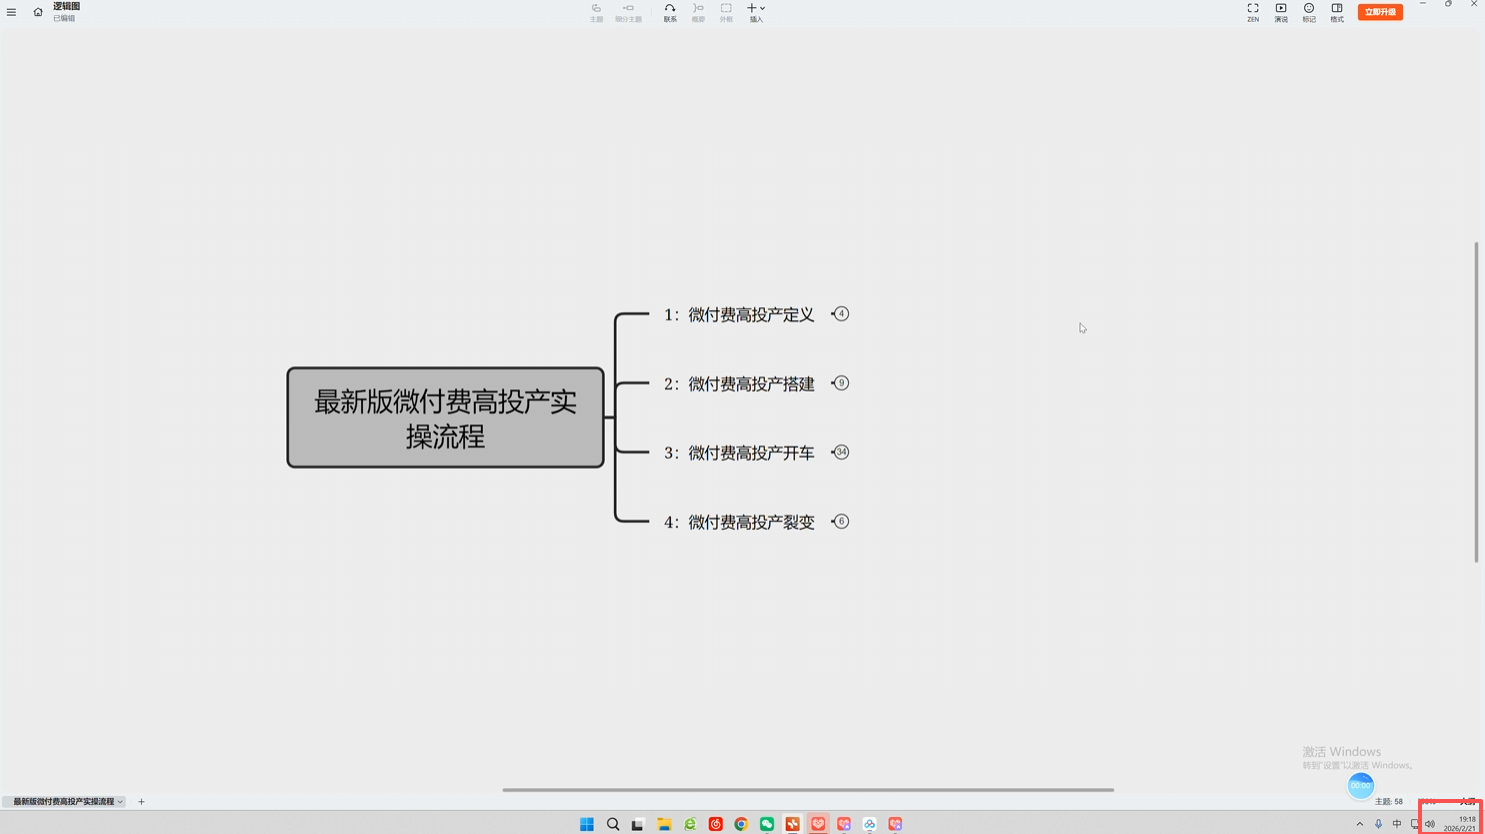Select the central topic 最新版微付费高投产实操流程
The image size is (1485, 834).
pyautogui.click(x=445, y=418)
